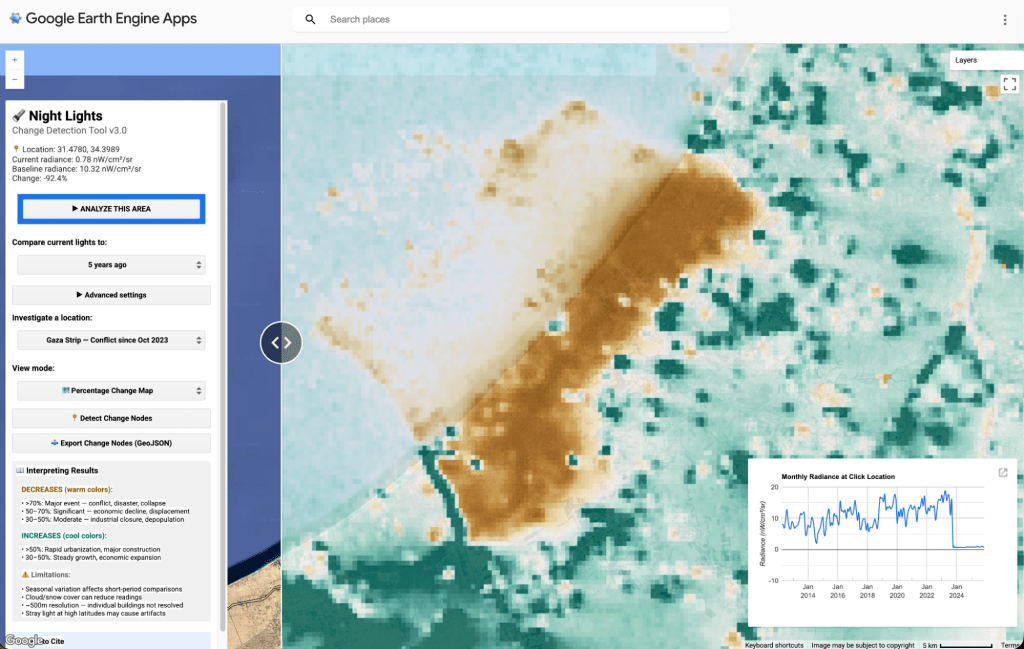This screenshot has height=649, width=1024.
Task: Click the 'INCREASES (cool colors)' heading
Action: (64, 535)
